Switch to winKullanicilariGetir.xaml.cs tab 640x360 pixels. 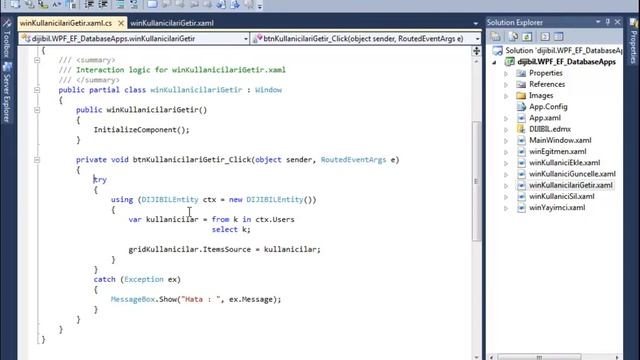[x=66, y=23]
